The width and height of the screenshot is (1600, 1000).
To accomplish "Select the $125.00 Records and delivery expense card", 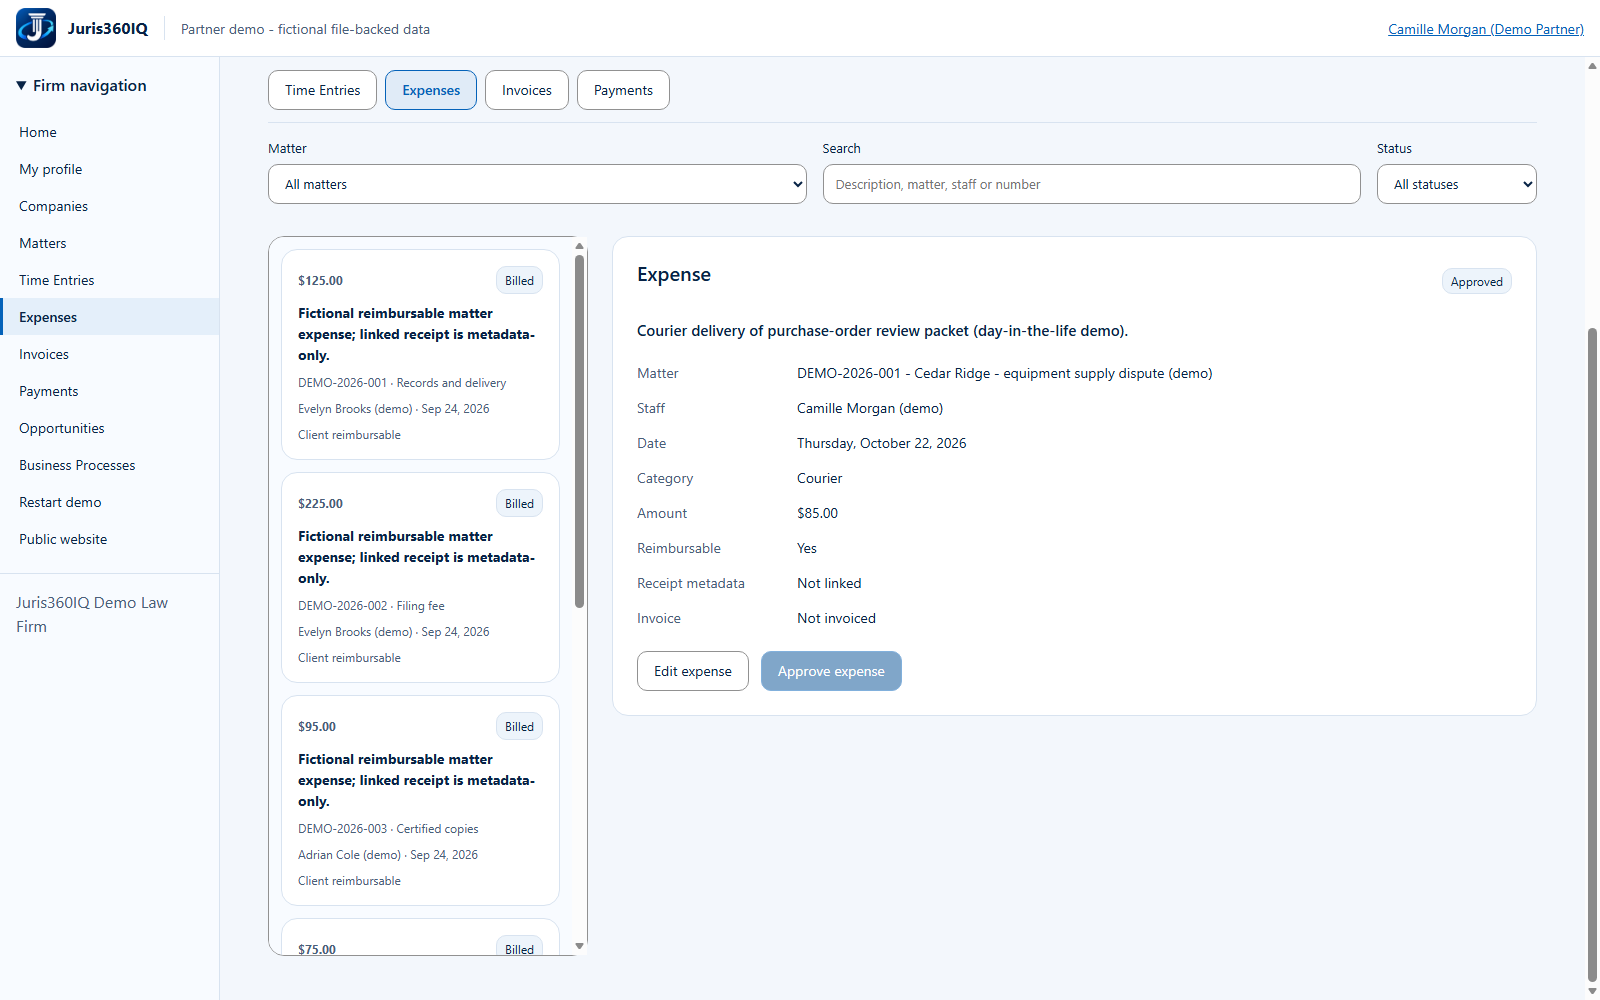I will click(x=420, y=354).
